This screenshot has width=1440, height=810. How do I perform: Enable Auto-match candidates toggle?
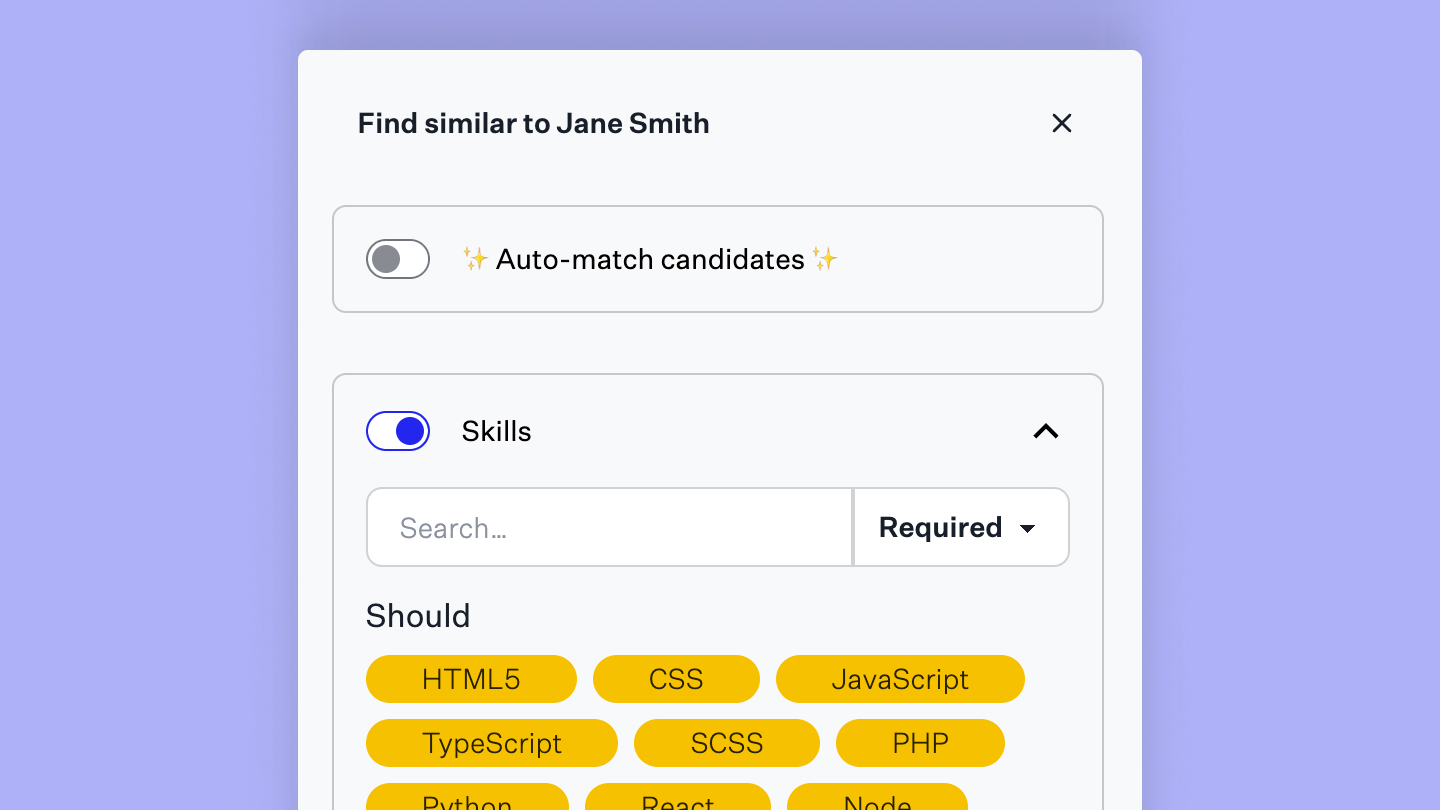pos(398,260)
